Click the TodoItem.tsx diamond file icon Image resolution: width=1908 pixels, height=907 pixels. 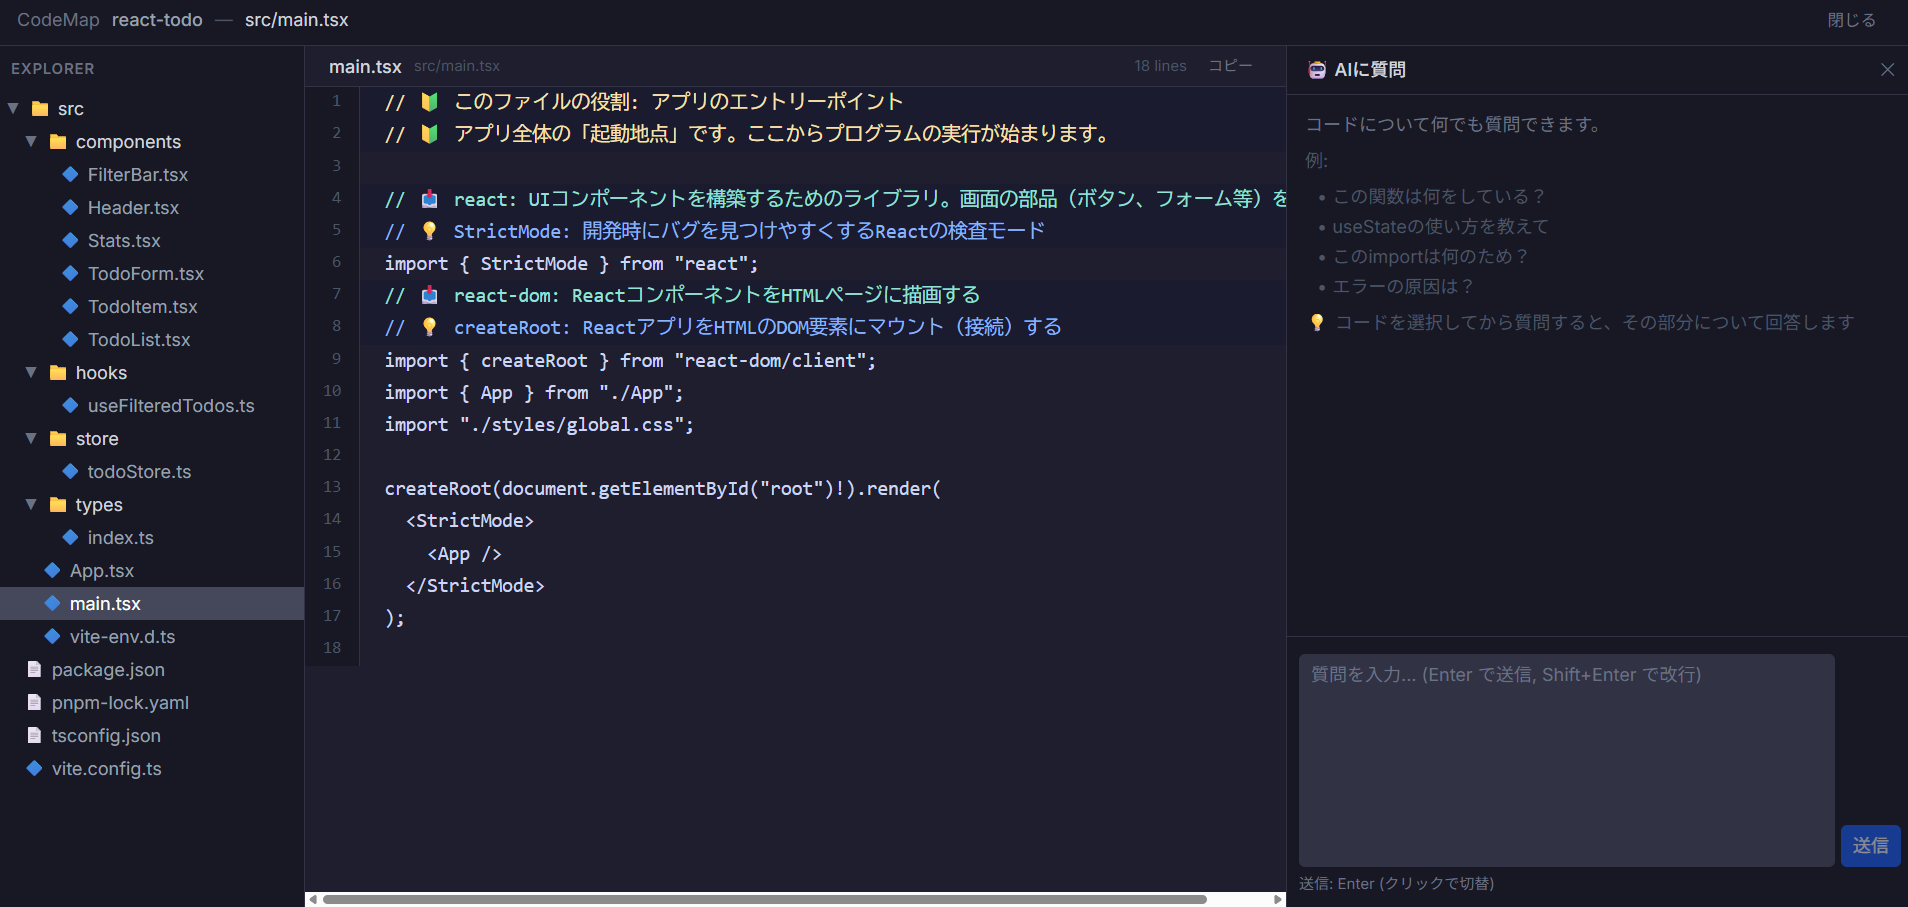[x=70, y=306]
